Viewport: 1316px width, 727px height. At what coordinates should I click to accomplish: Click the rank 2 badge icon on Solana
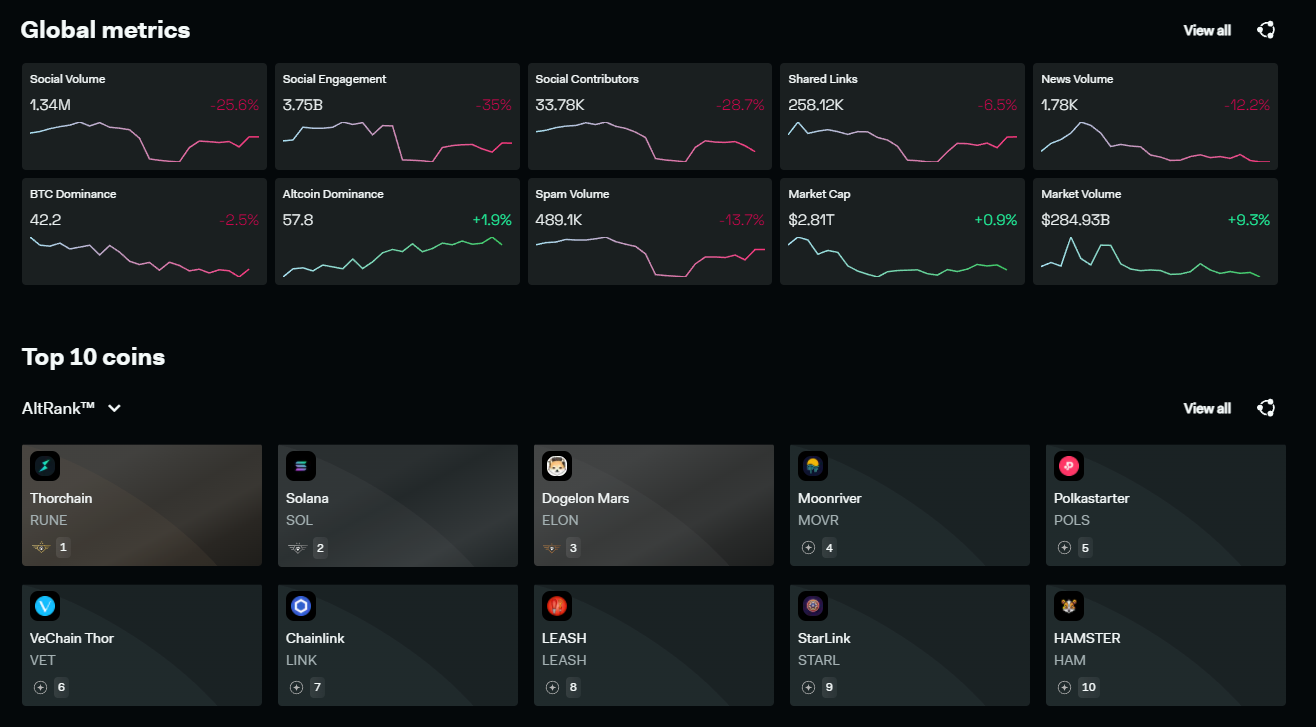pyautogui.click(x=297, y=548)
